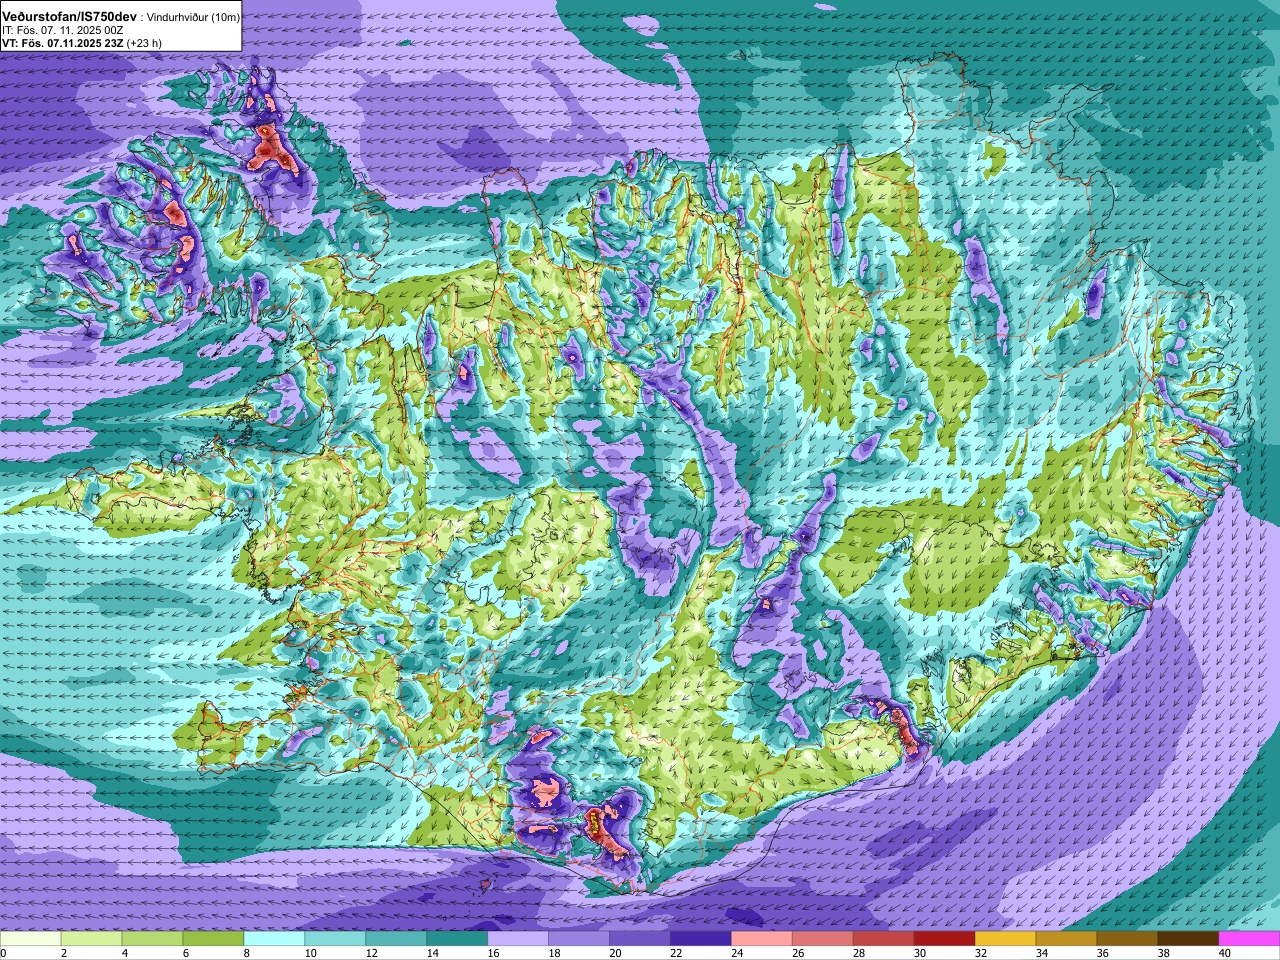Click the legend scale label 36

[1103, 954]
